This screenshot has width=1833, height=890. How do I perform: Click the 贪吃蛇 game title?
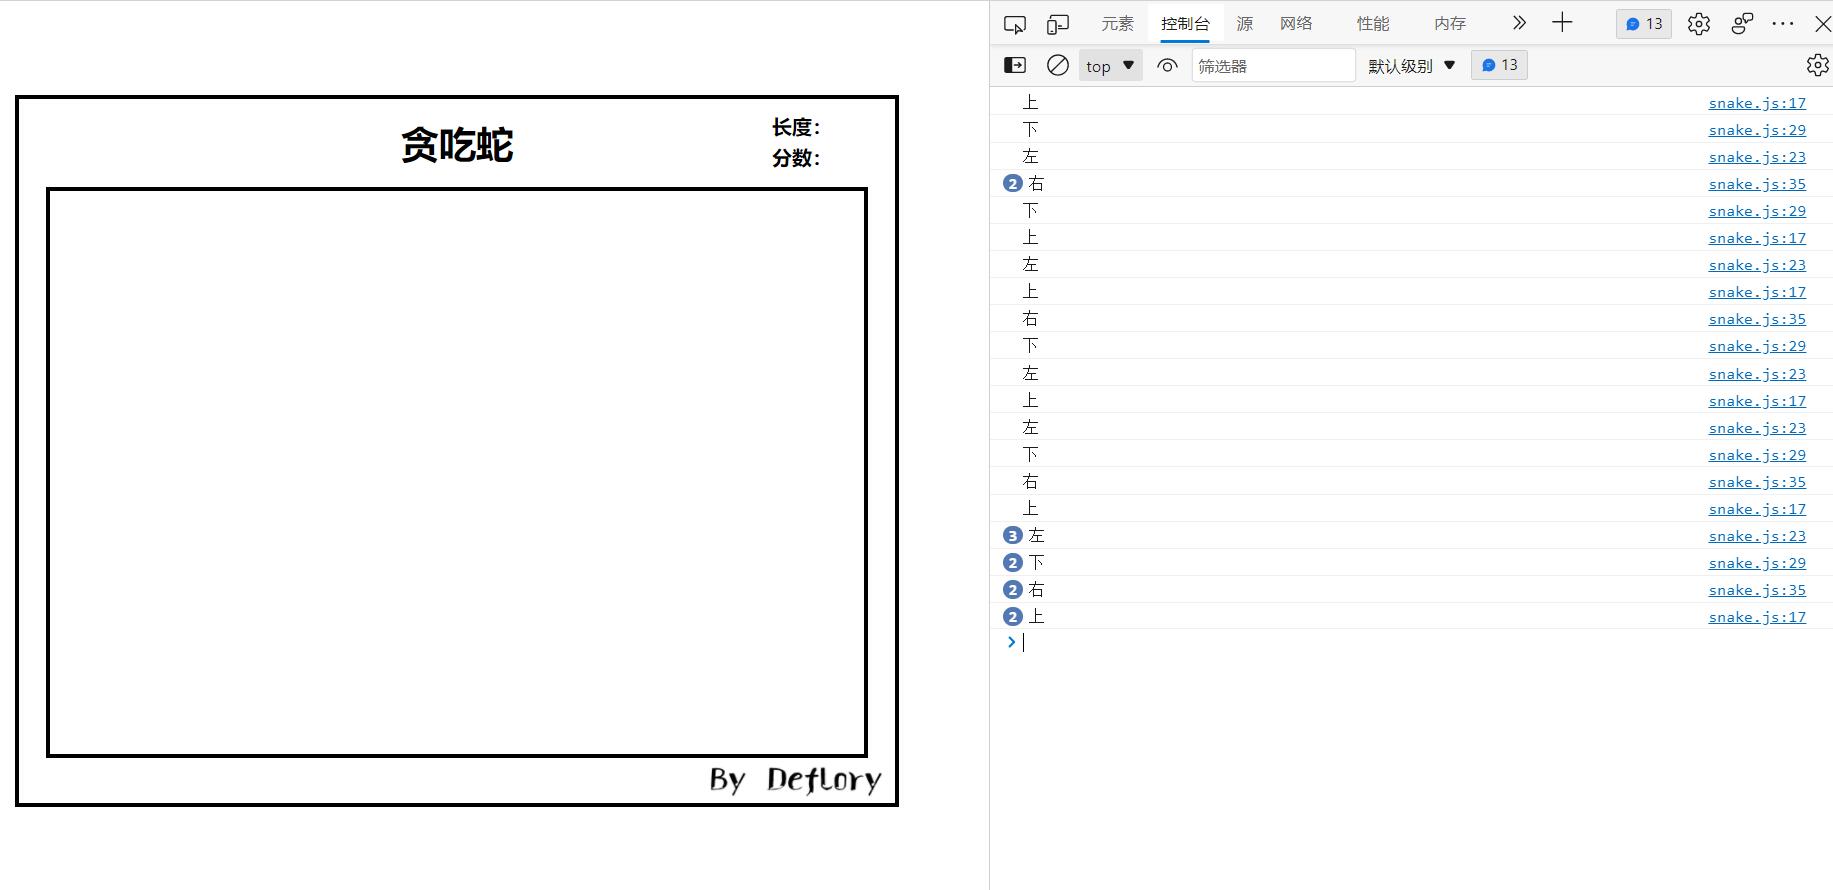pyautogui.click(x=457, y=145)
